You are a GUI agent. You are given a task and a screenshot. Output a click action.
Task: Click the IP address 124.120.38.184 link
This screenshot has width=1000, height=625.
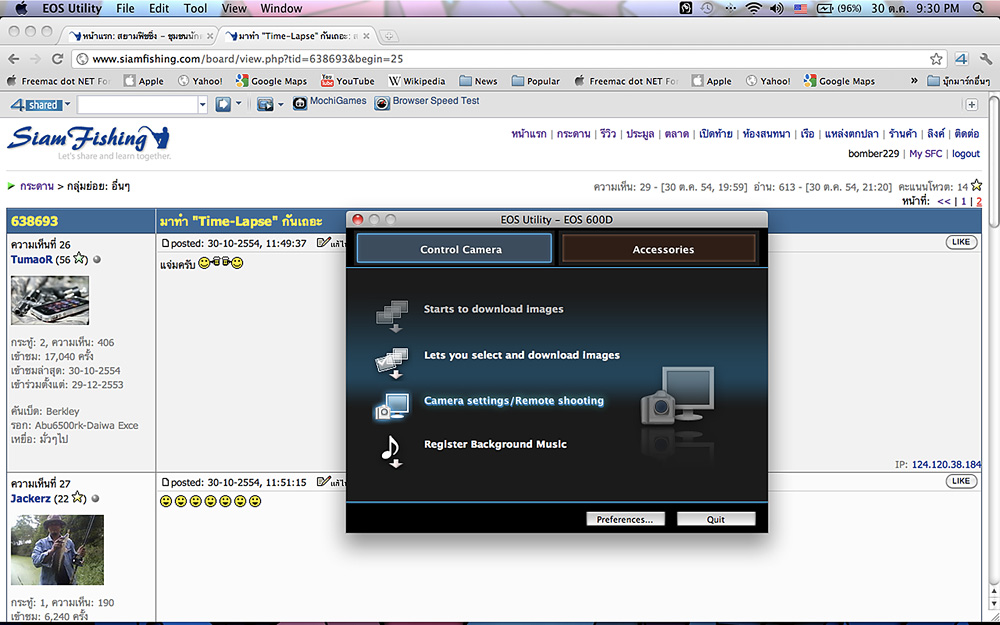pos(946,464)
